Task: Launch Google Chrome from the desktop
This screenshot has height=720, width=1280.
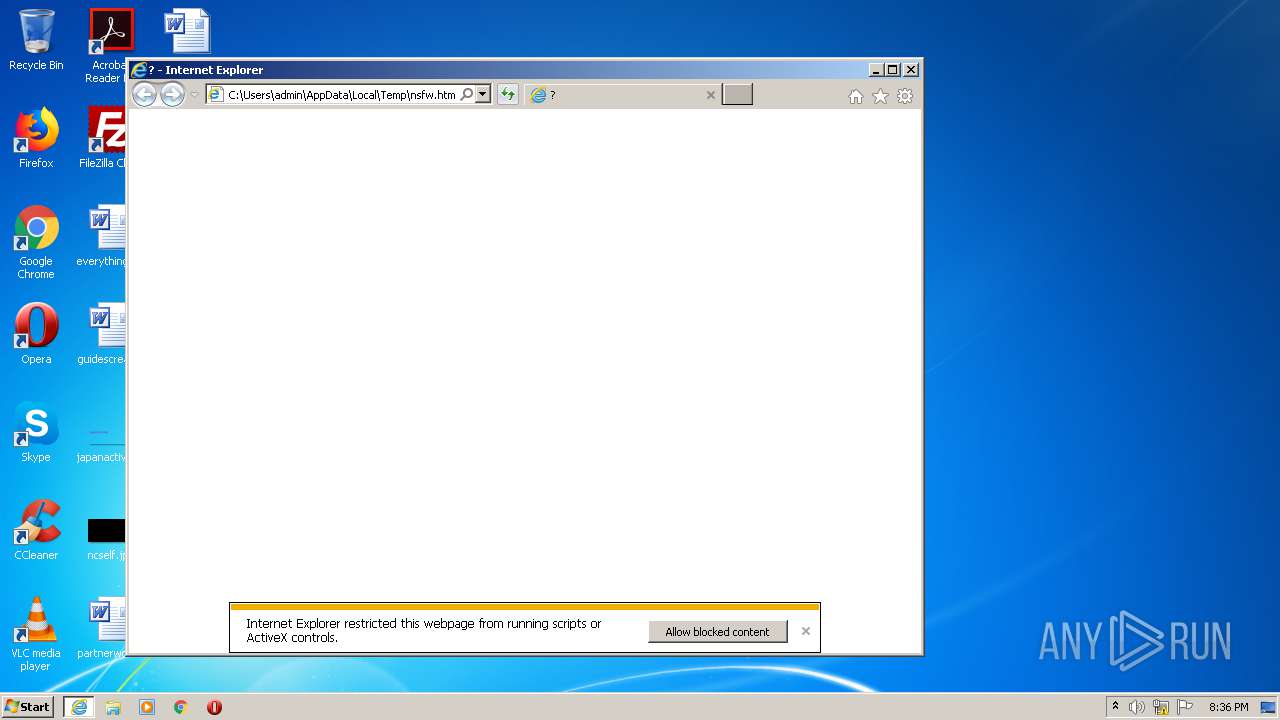Action: 36,242
